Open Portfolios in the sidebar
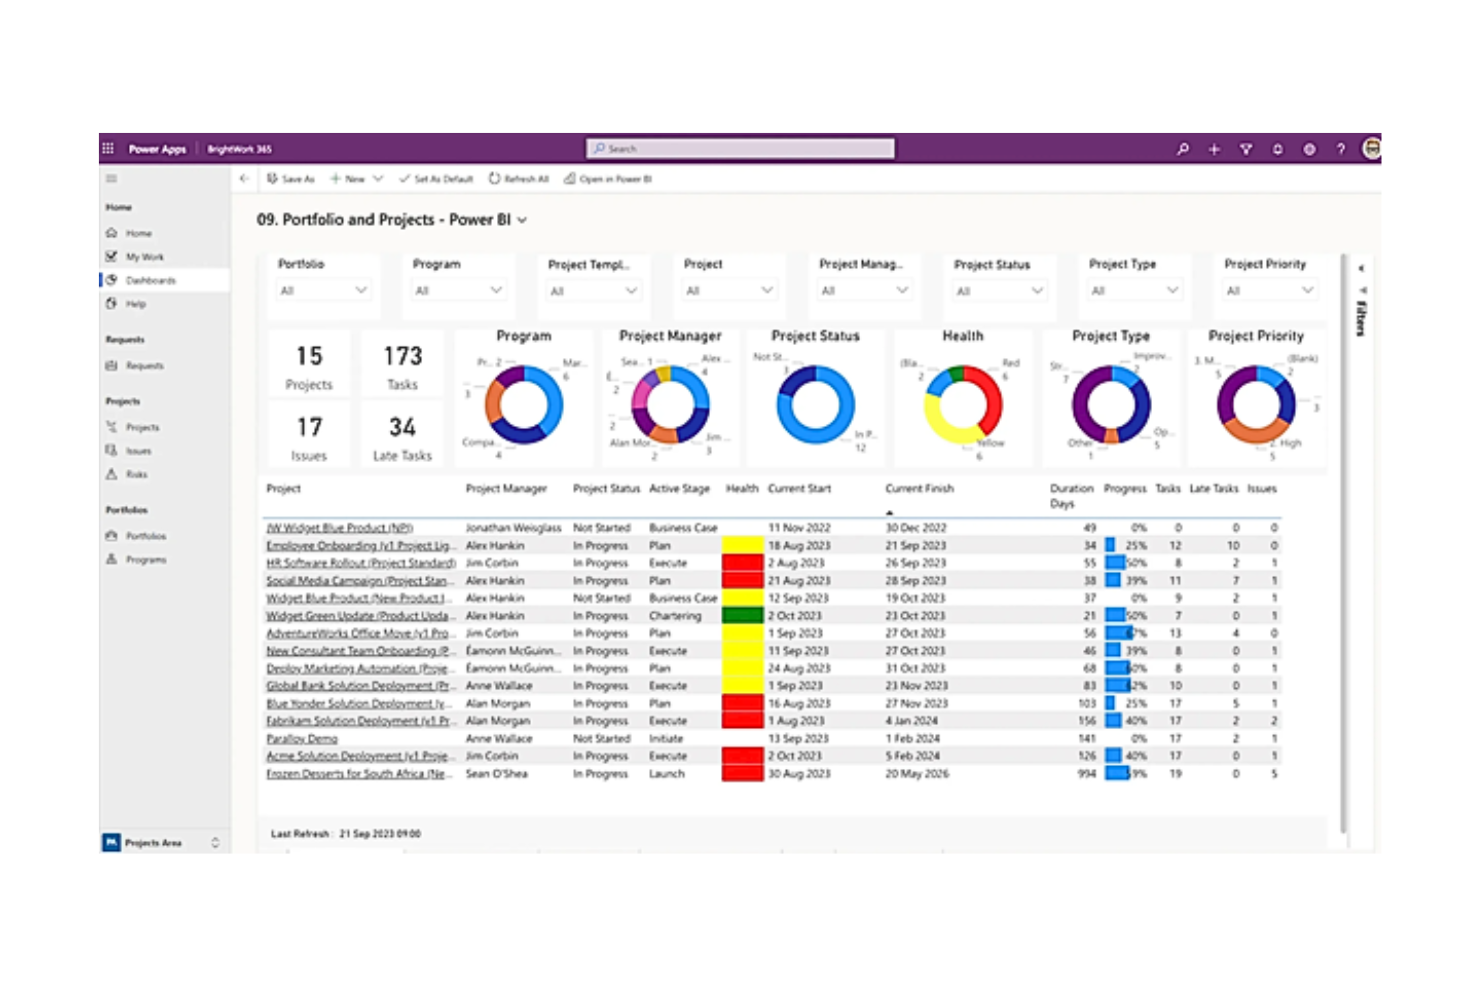Viewport: 1480px width, 987px height. pos(146,536)
